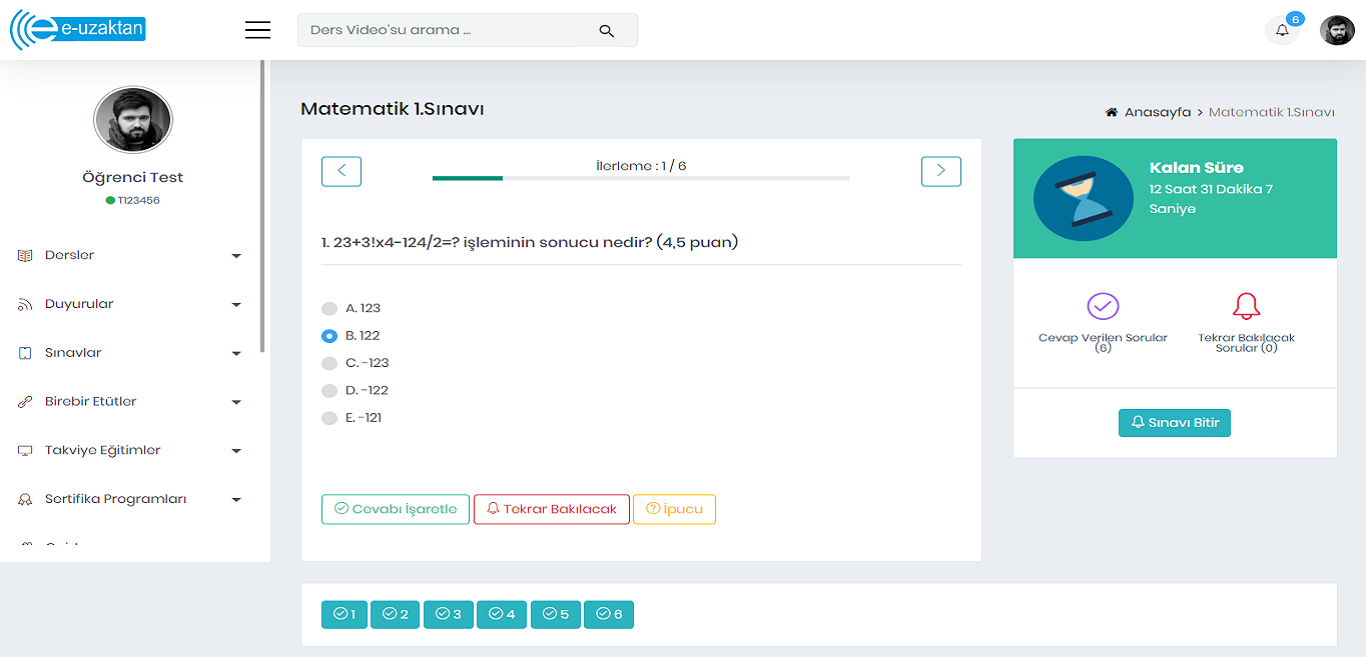Jump to question 6 tab
The image size is (1366, 657).
click(x=608, y=614)
